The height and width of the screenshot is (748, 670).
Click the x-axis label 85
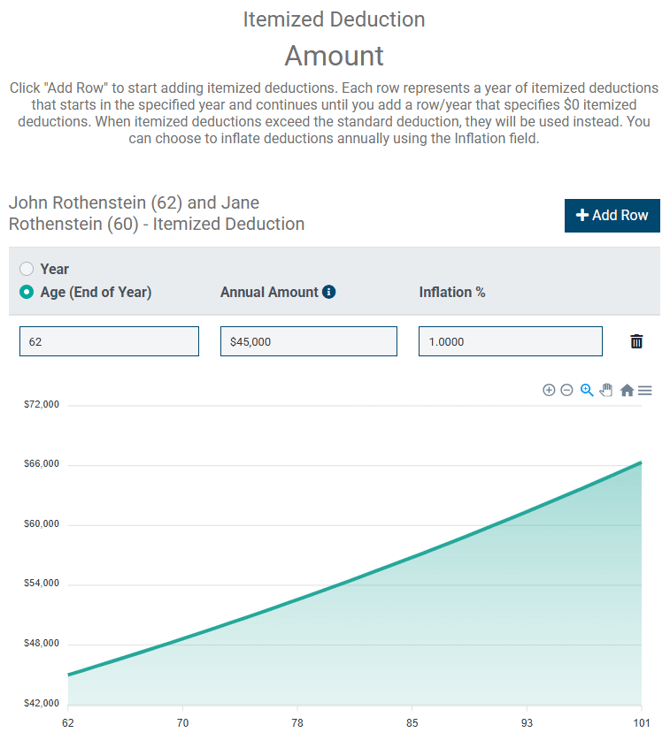[412, 722]
